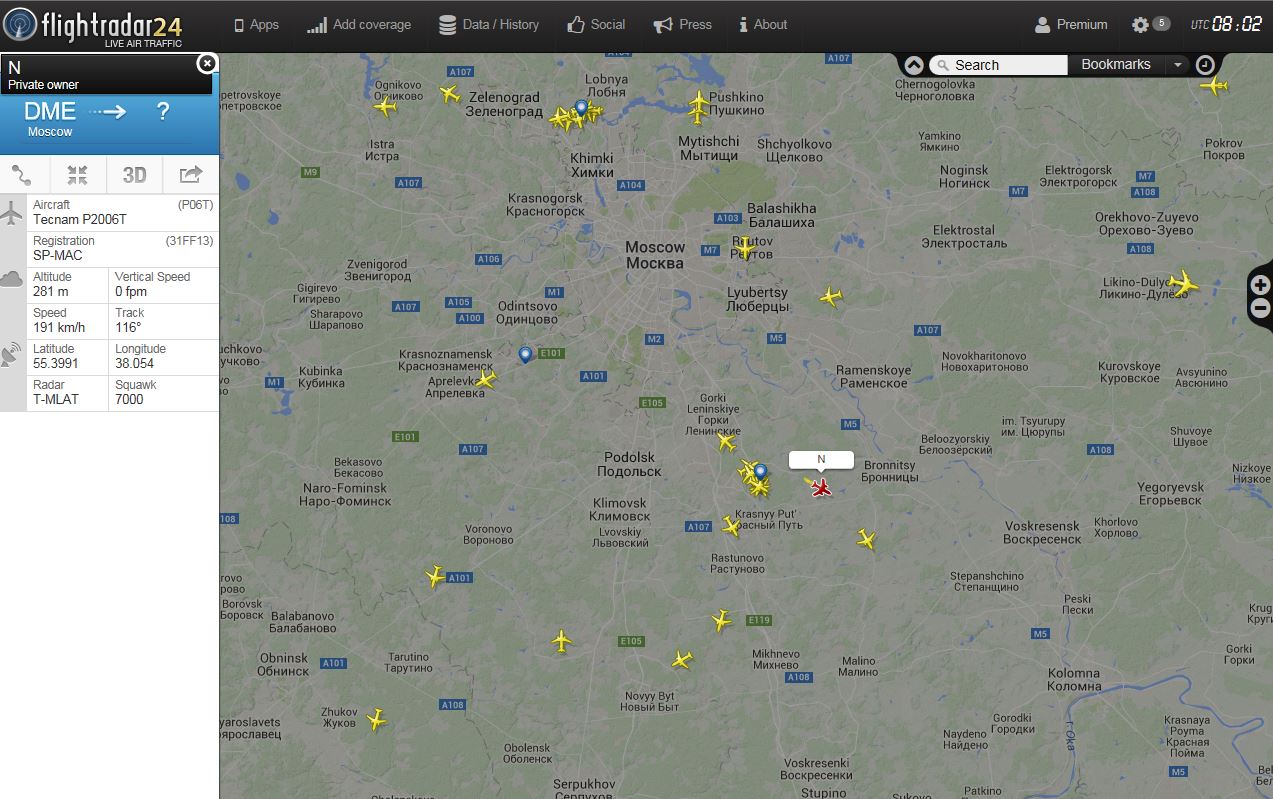
Task: Click the UTC clock display
Action: (1226, 24)
